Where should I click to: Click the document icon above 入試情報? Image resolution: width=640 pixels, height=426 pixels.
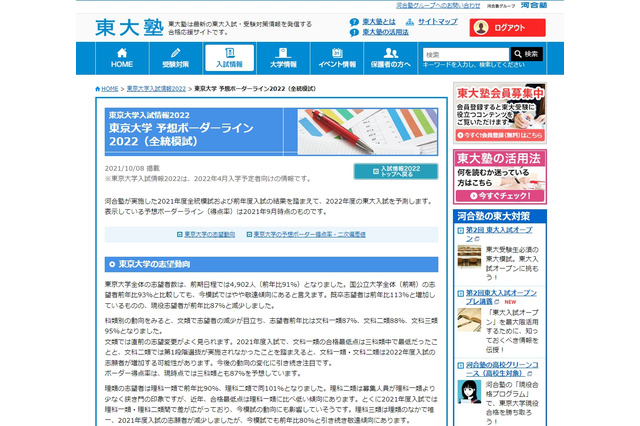[230, 53]
